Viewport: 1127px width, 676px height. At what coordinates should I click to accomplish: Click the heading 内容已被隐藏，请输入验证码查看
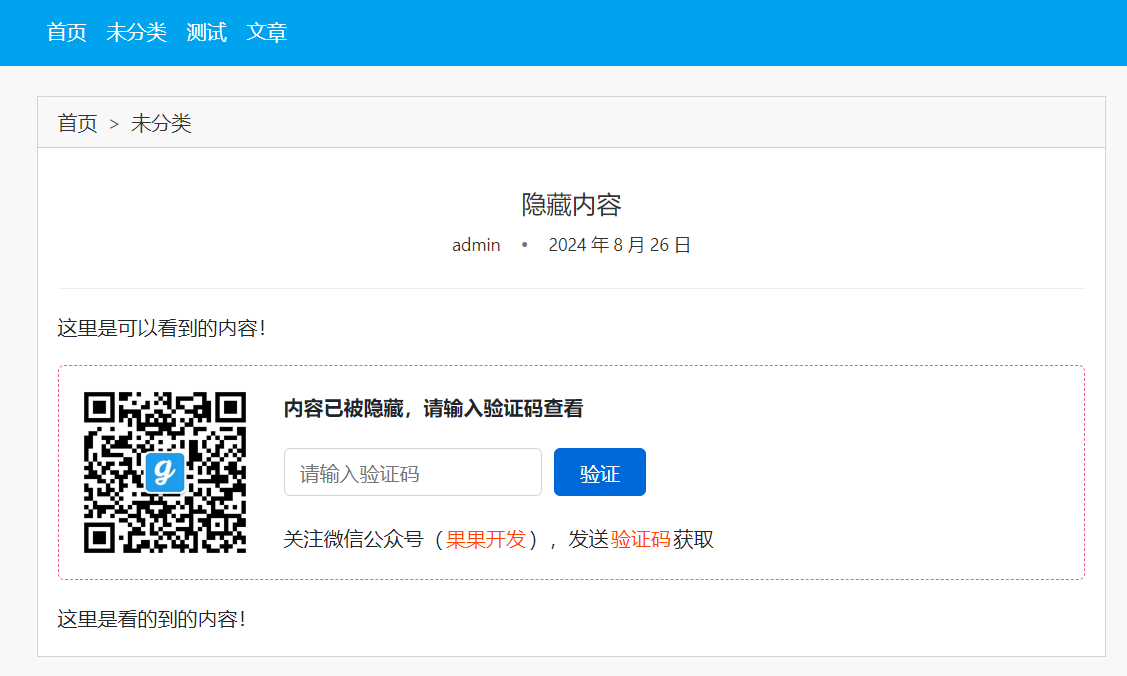(x=433, y=409)
